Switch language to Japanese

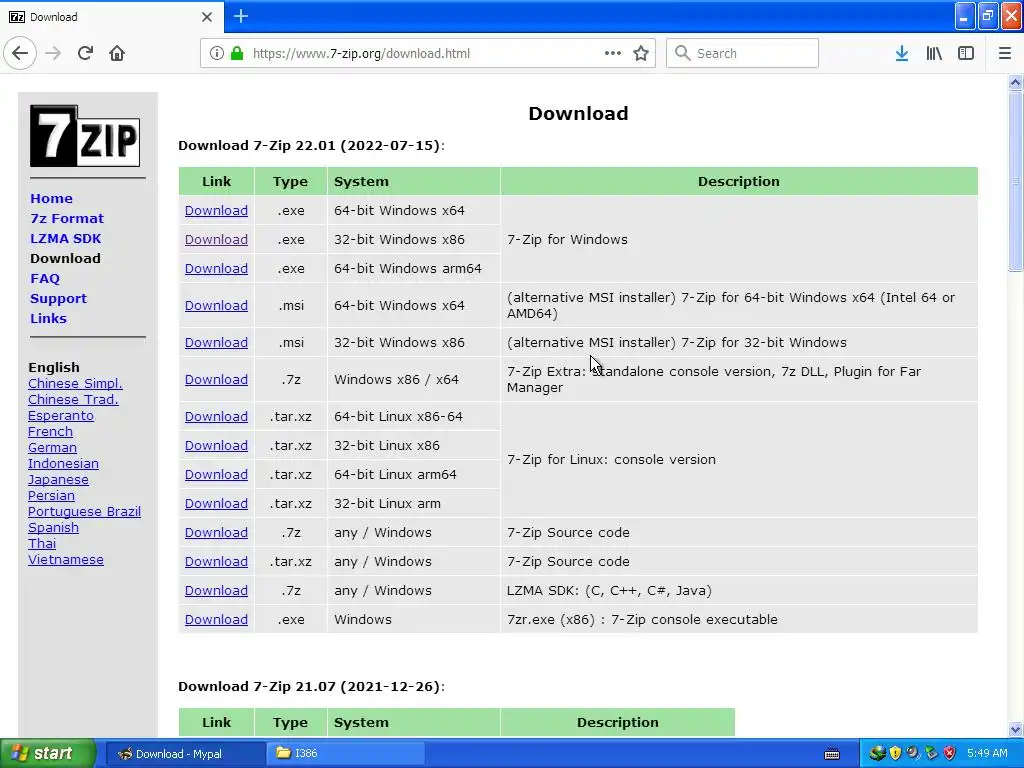(58, 479)
